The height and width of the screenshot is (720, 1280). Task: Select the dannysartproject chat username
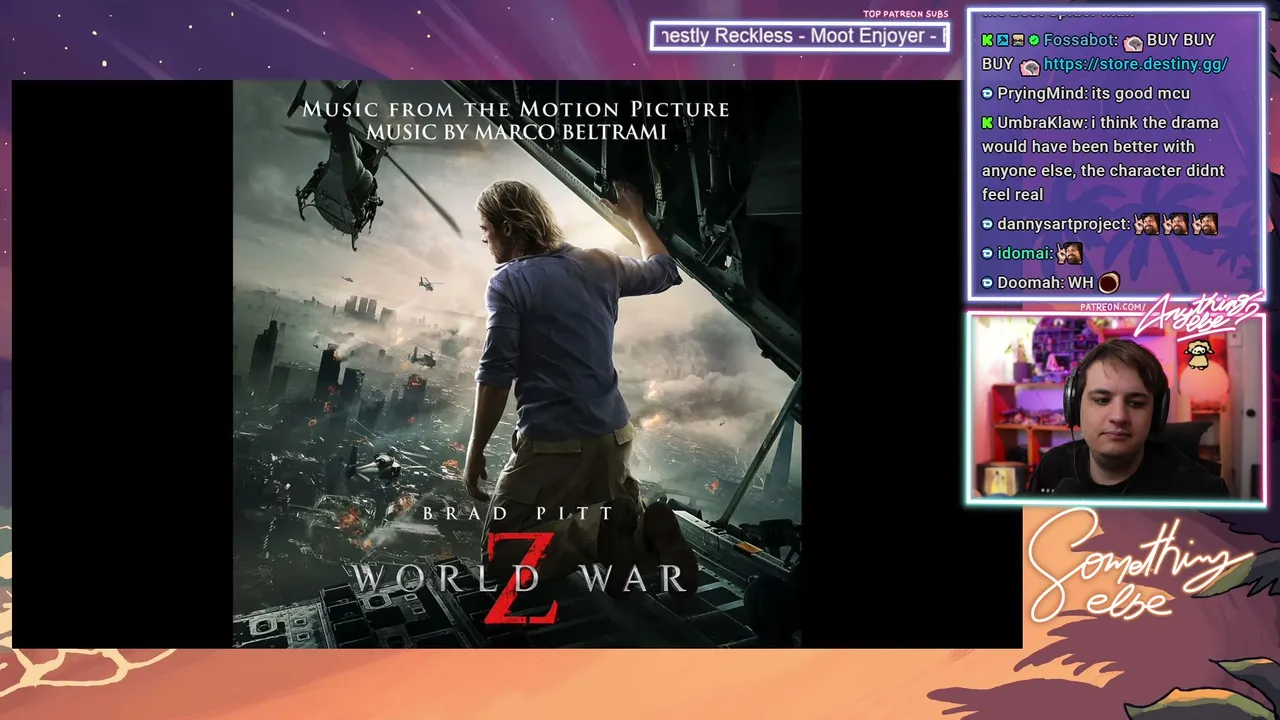(1062, 224)
